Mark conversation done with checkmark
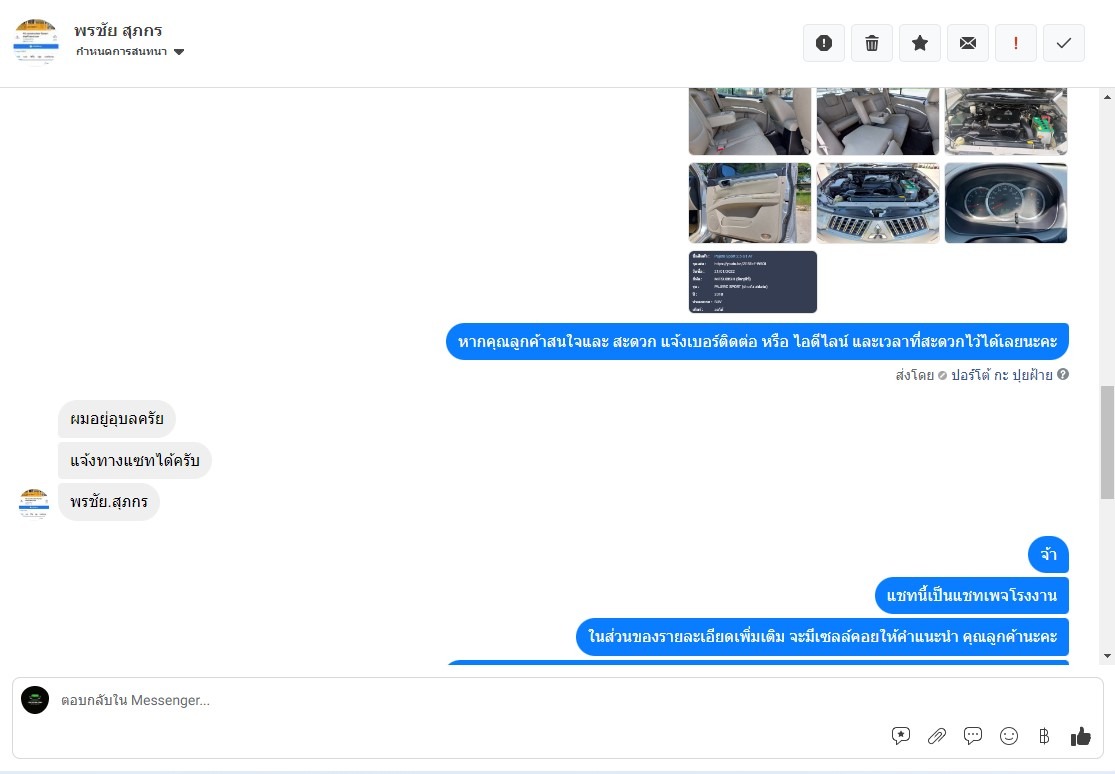The image size is (1115, 774). pos(1064,43)
